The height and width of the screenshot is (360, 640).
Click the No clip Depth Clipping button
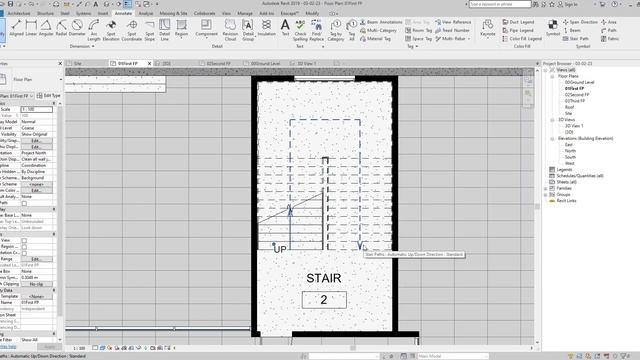click(36, 284)
